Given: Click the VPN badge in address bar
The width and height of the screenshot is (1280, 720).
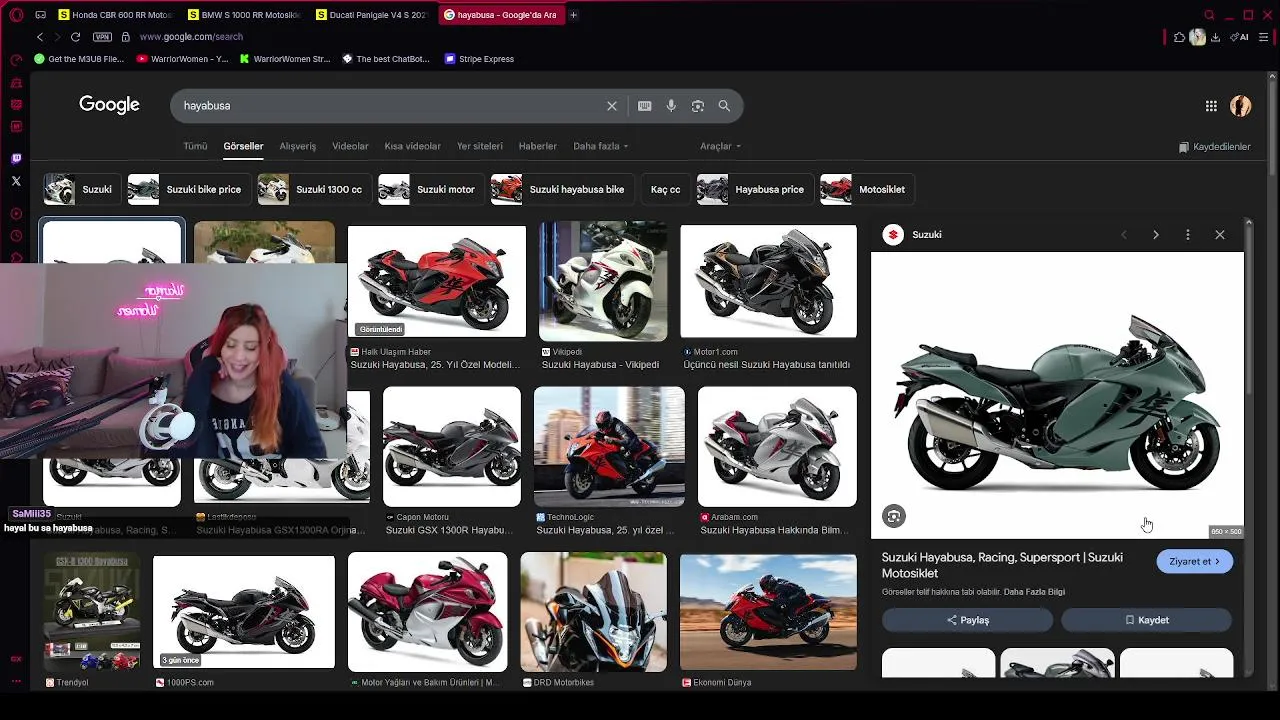Looking at the screenshot, I should pos(102,37).
